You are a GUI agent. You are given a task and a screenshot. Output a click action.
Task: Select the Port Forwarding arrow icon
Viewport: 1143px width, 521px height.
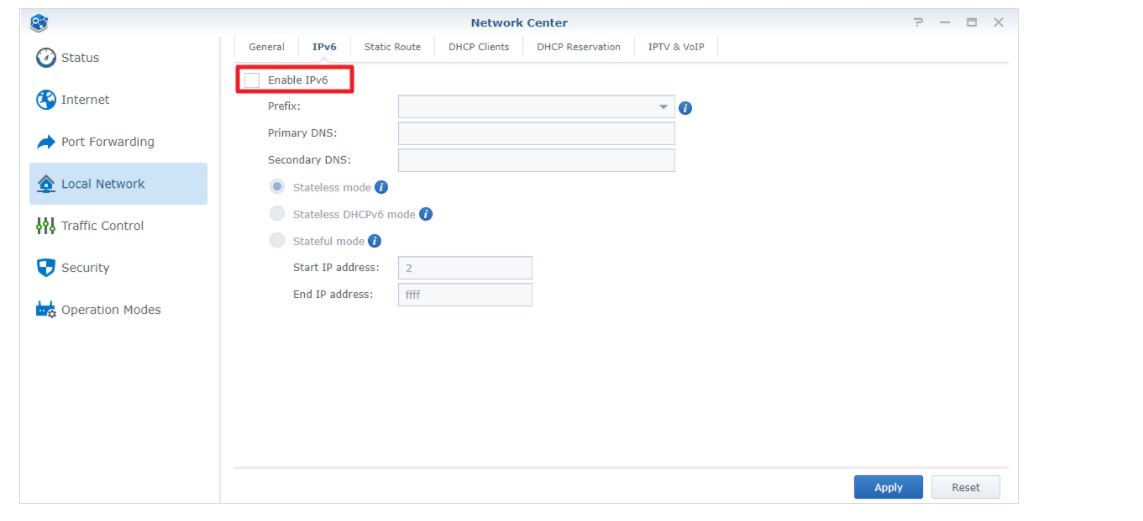coord(46,142)
